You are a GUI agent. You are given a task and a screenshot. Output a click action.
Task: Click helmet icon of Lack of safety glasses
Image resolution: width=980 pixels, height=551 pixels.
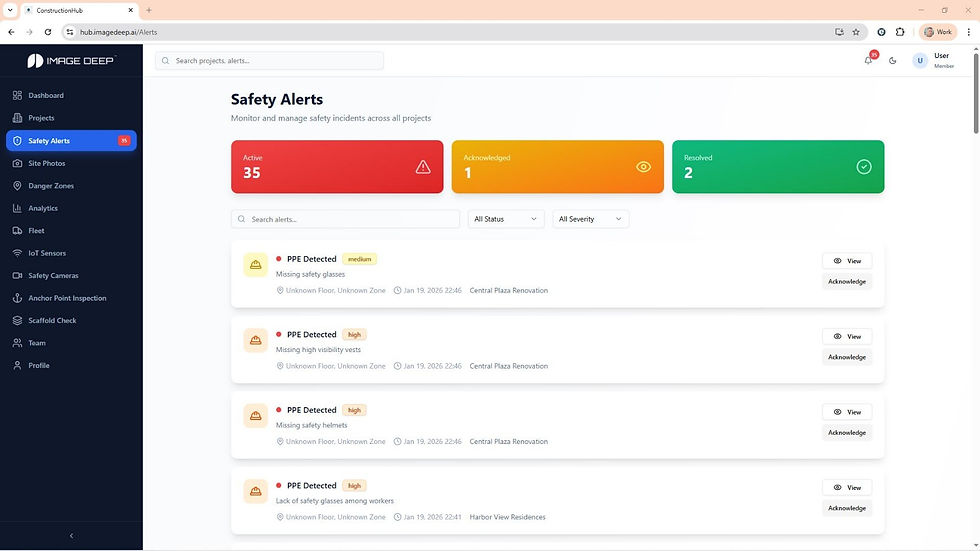[x=256, y=492]
